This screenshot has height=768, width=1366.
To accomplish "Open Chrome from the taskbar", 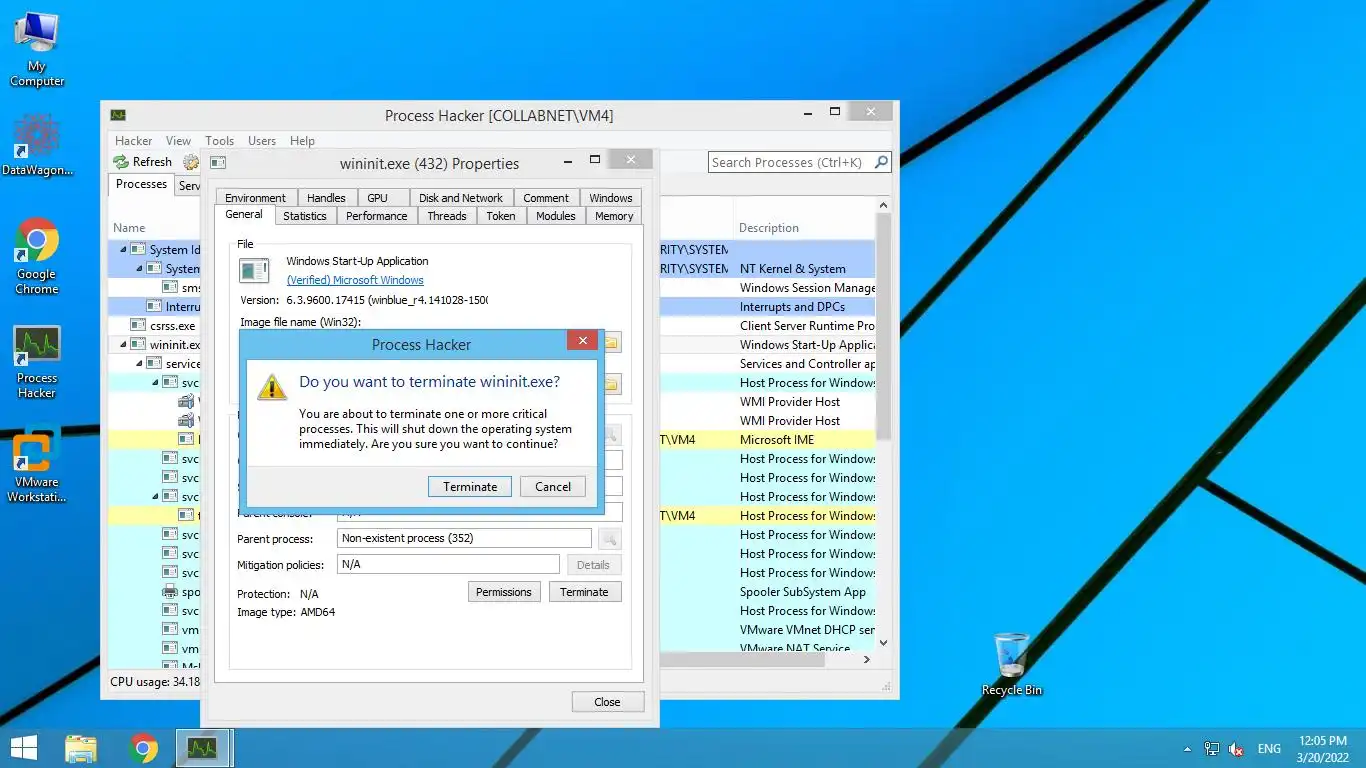I will pyautogui.click(x=144, y=748).
